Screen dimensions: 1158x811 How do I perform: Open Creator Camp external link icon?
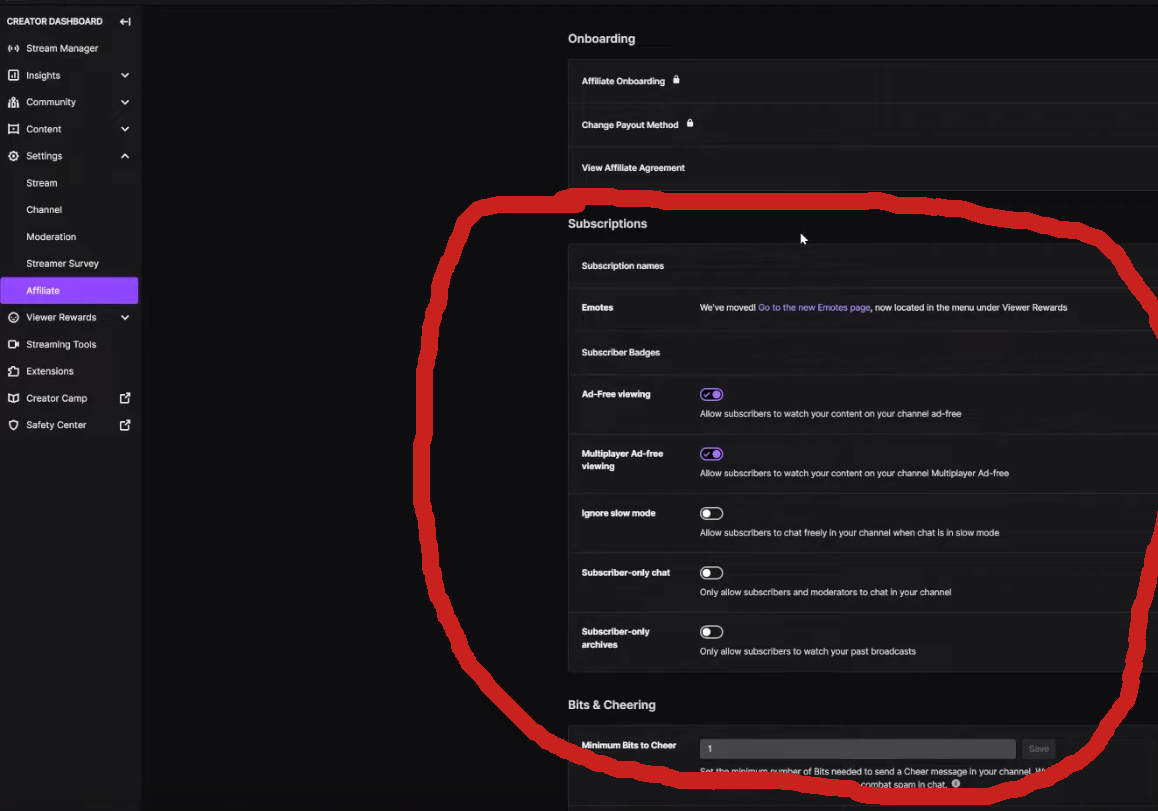point(125,398)
